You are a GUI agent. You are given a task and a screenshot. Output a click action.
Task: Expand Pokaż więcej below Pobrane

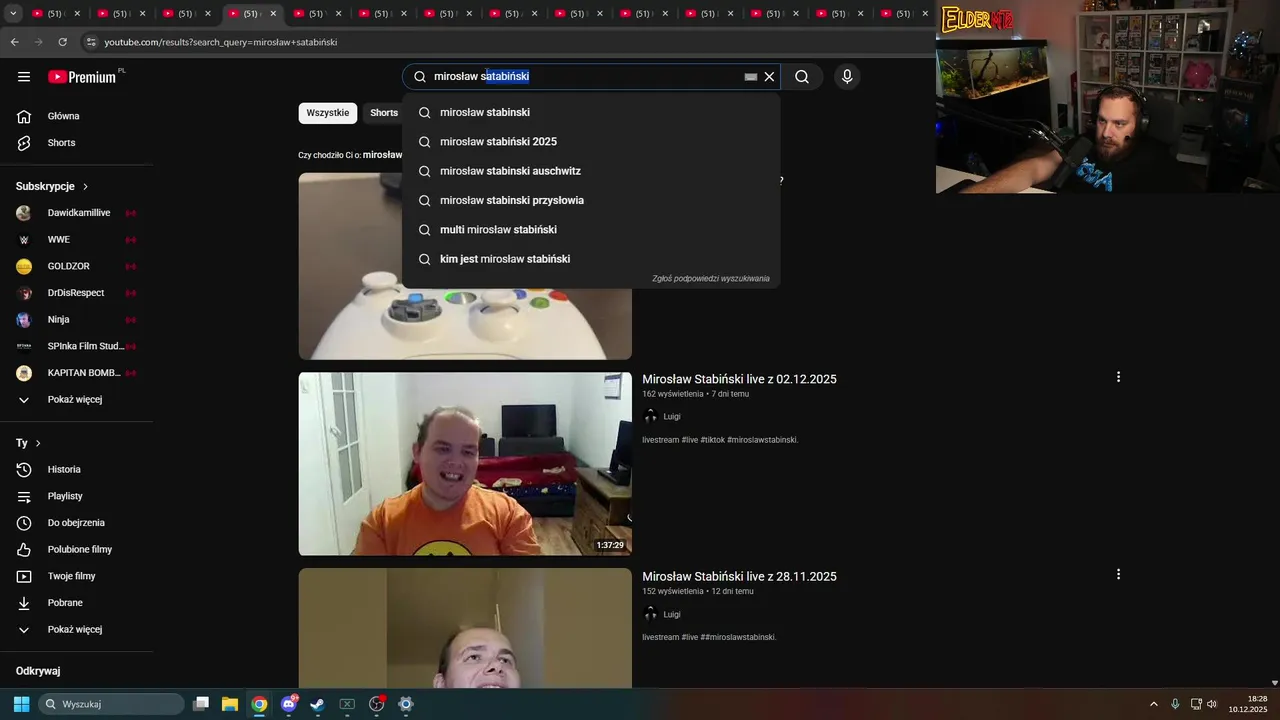click(77, 630)
